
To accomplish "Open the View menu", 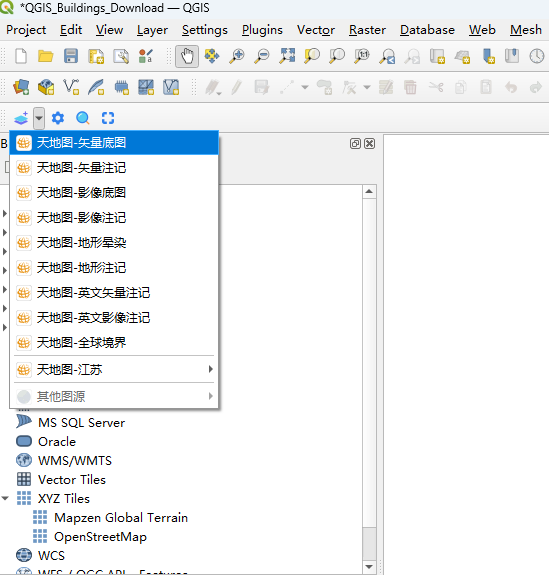I will click(109, 30).
